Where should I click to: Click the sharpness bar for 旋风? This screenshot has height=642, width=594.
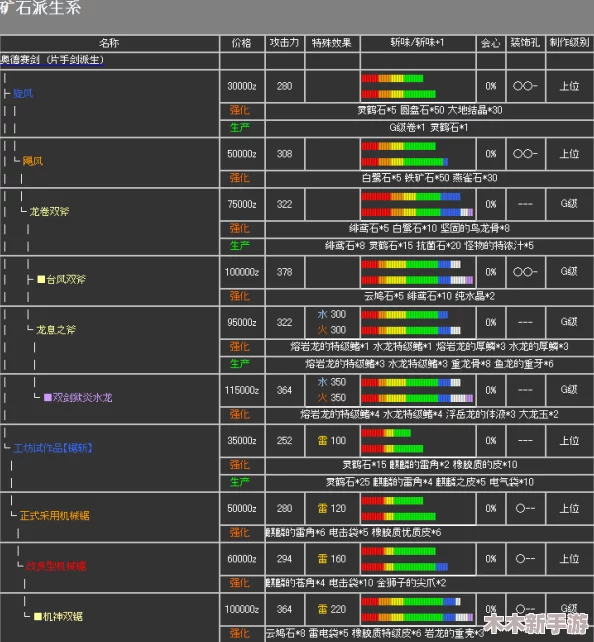[x=399, y=86]
